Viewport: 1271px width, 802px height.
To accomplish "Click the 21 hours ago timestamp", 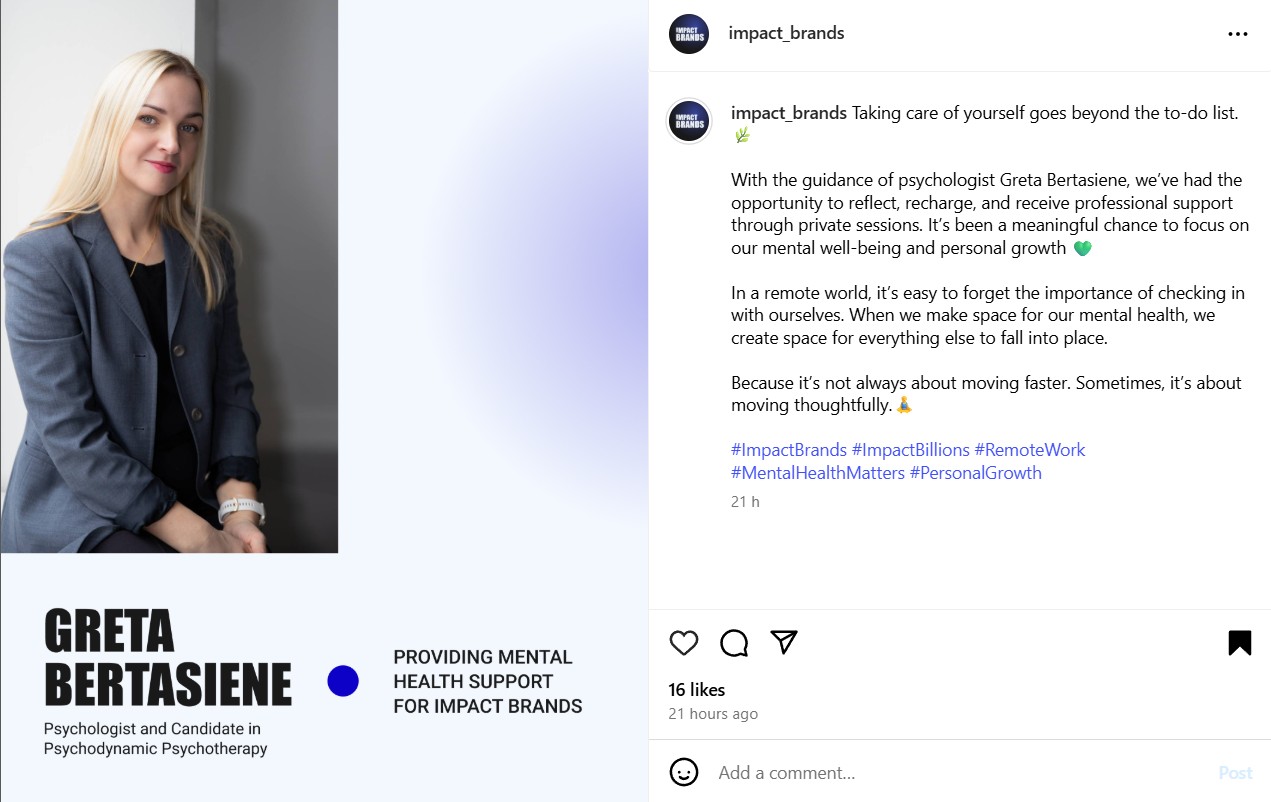I will tap(713, 714).
